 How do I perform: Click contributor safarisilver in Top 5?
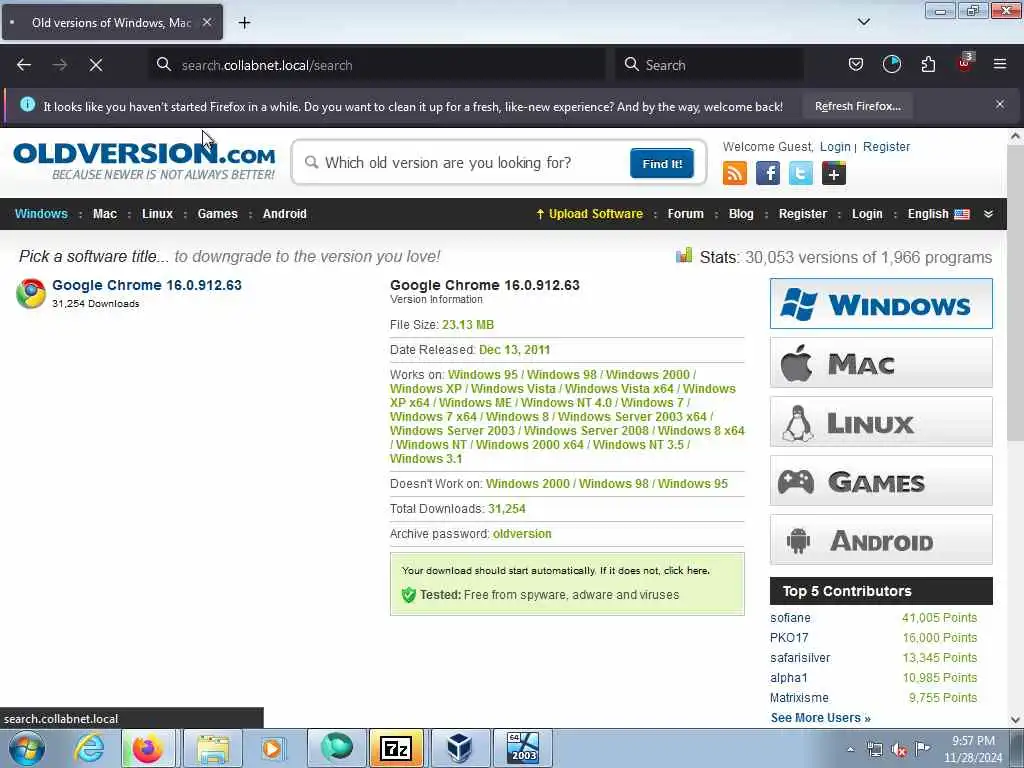coord(799,658)
